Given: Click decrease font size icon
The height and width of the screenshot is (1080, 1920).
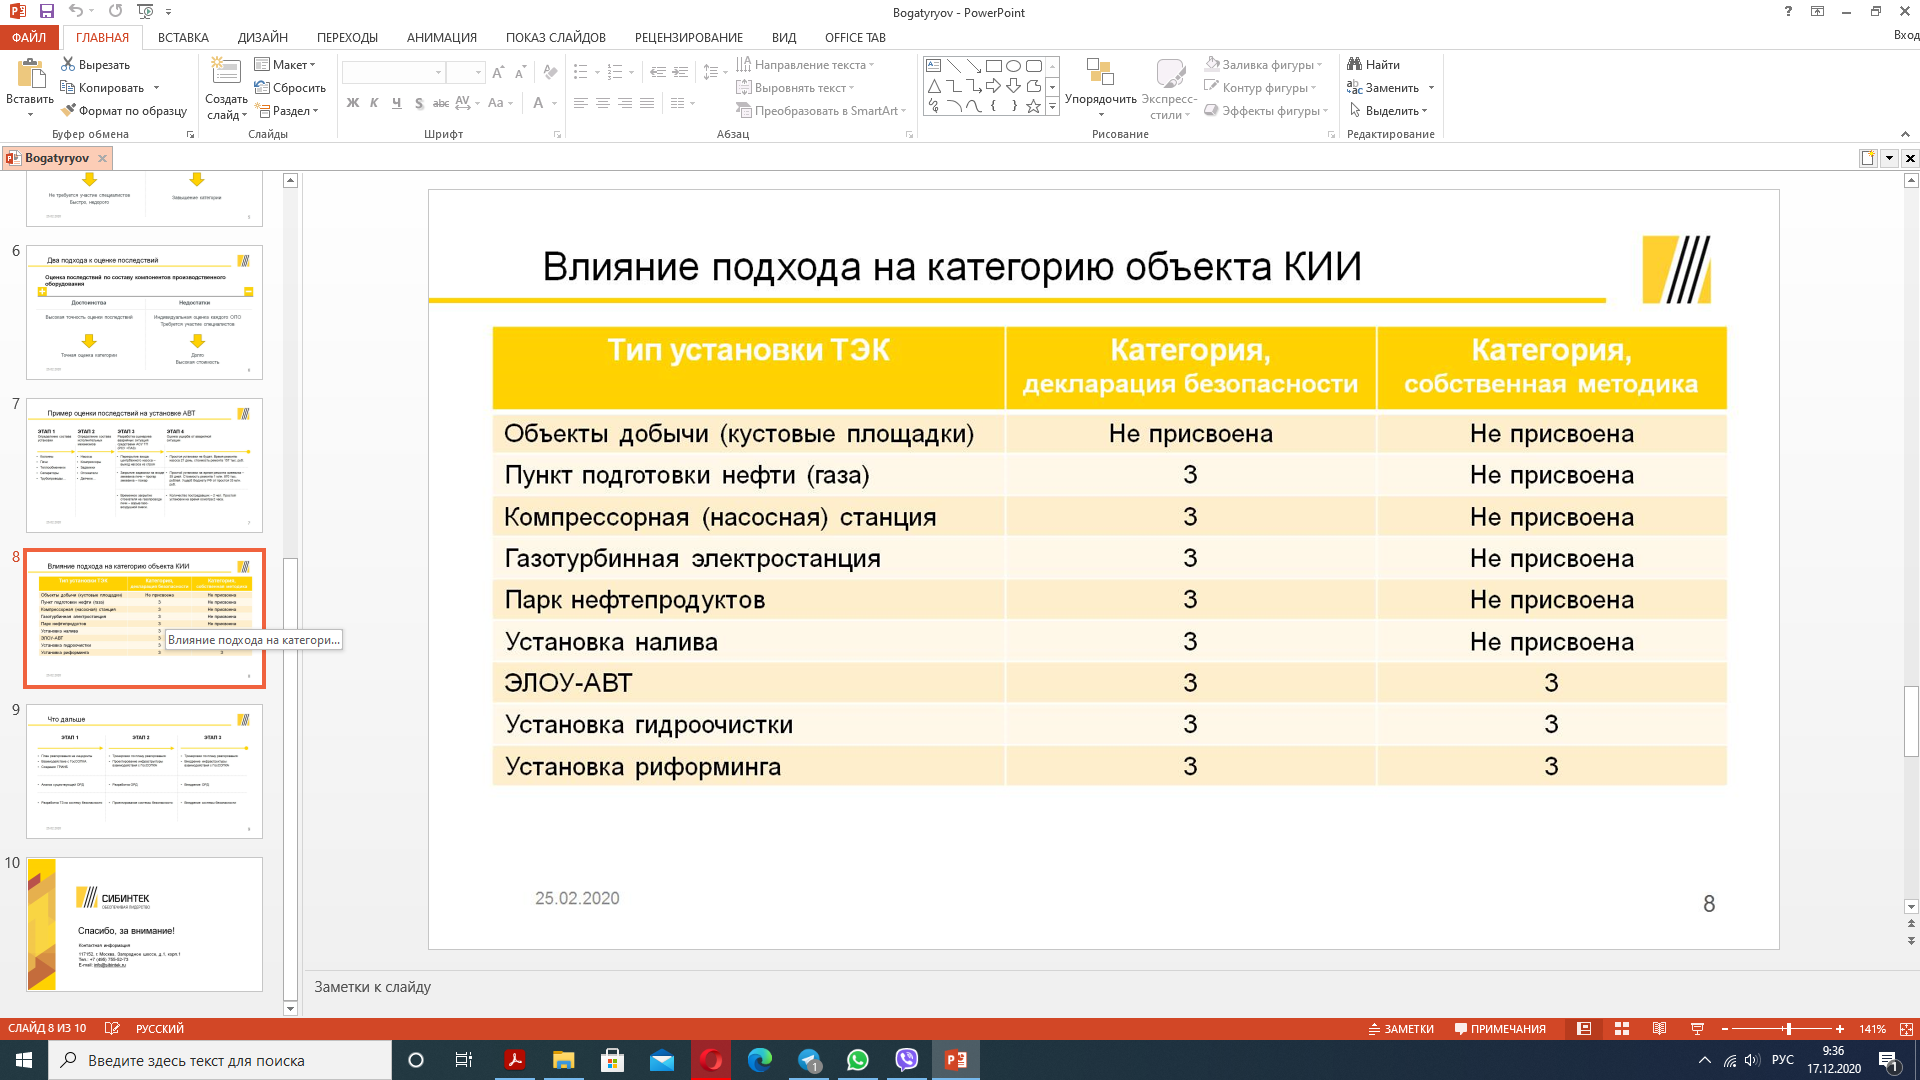Looking at the screenshot, I should (520, 72).
